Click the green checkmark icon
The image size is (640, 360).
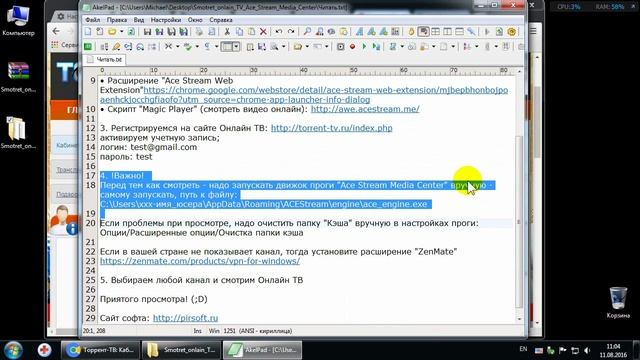coord(188,47)
